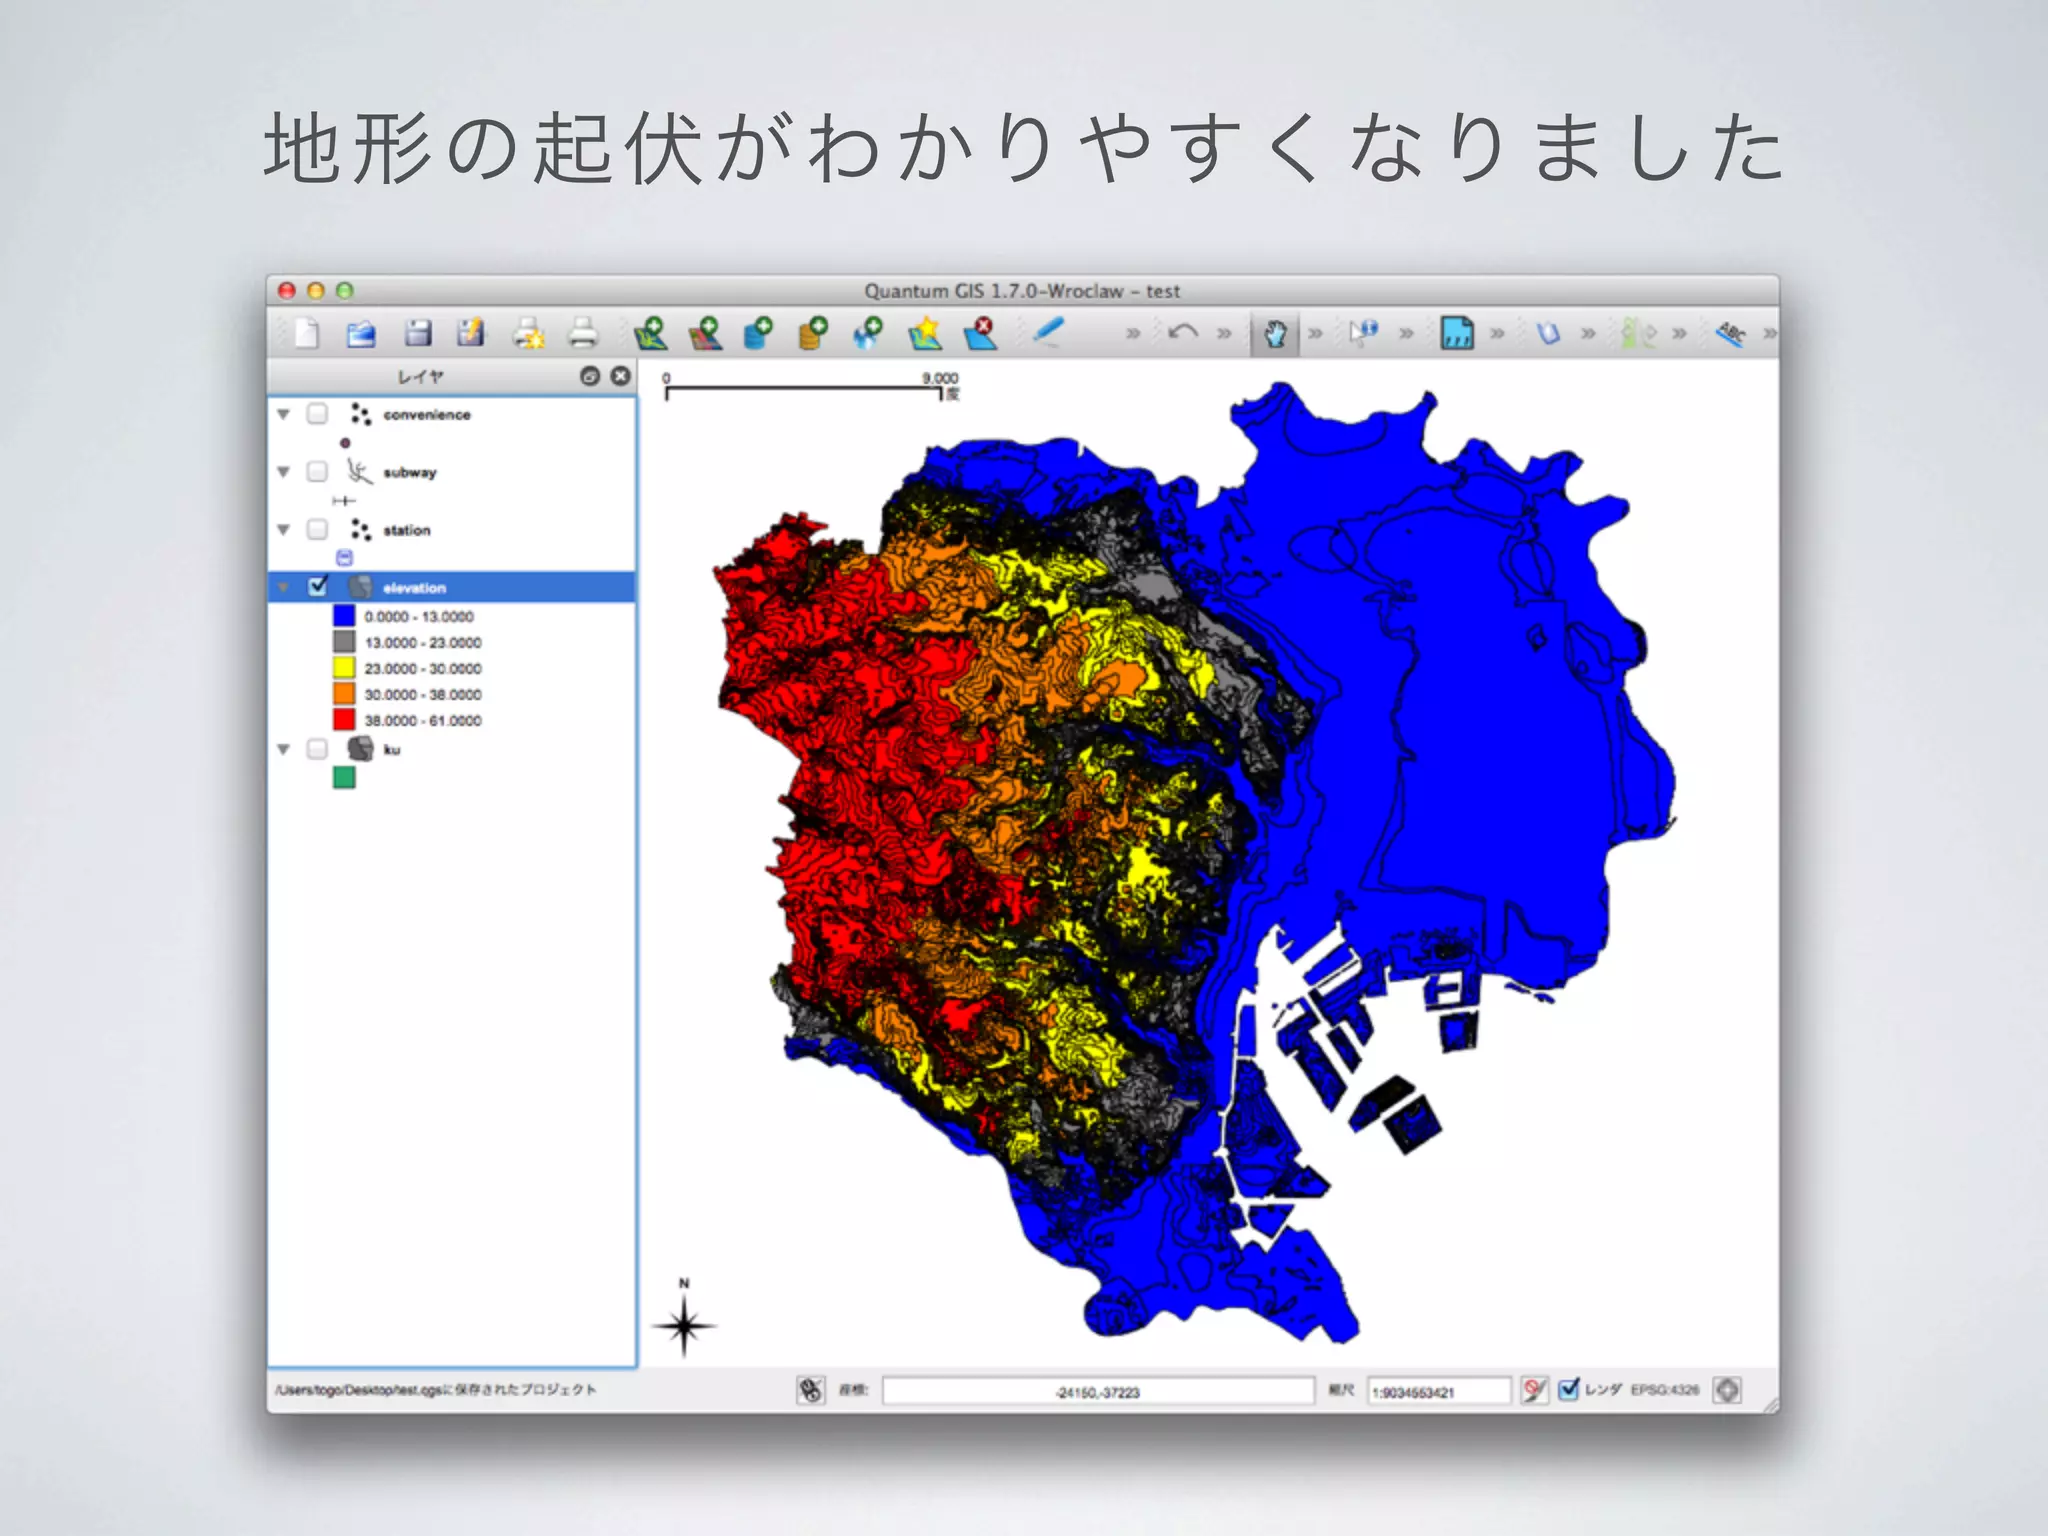Click the scale input field
Viewport: 2048px width, 1536px height.
tap(1437, 1391)
